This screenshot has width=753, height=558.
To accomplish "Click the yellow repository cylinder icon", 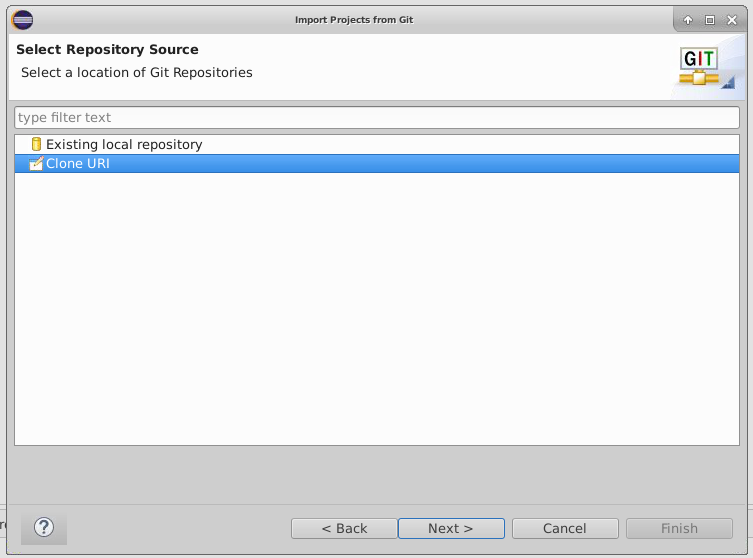I will [x=36, y=145].
